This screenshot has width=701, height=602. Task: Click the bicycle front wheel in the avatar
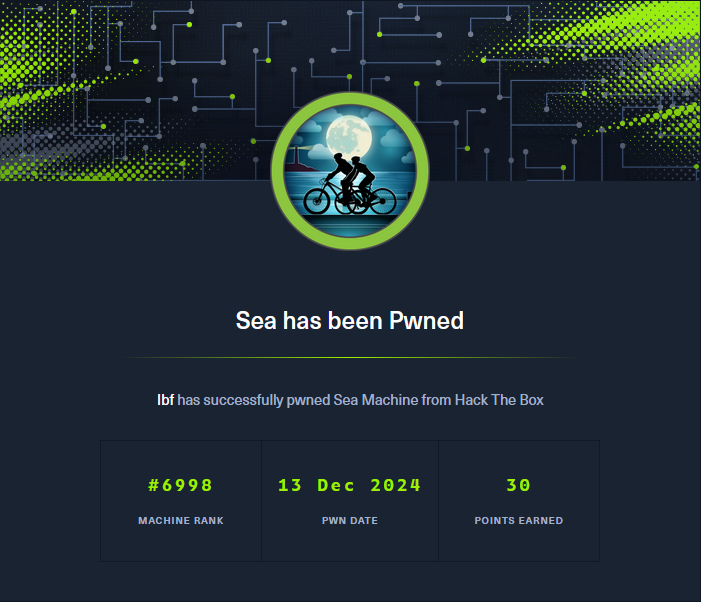pos(320,201)
